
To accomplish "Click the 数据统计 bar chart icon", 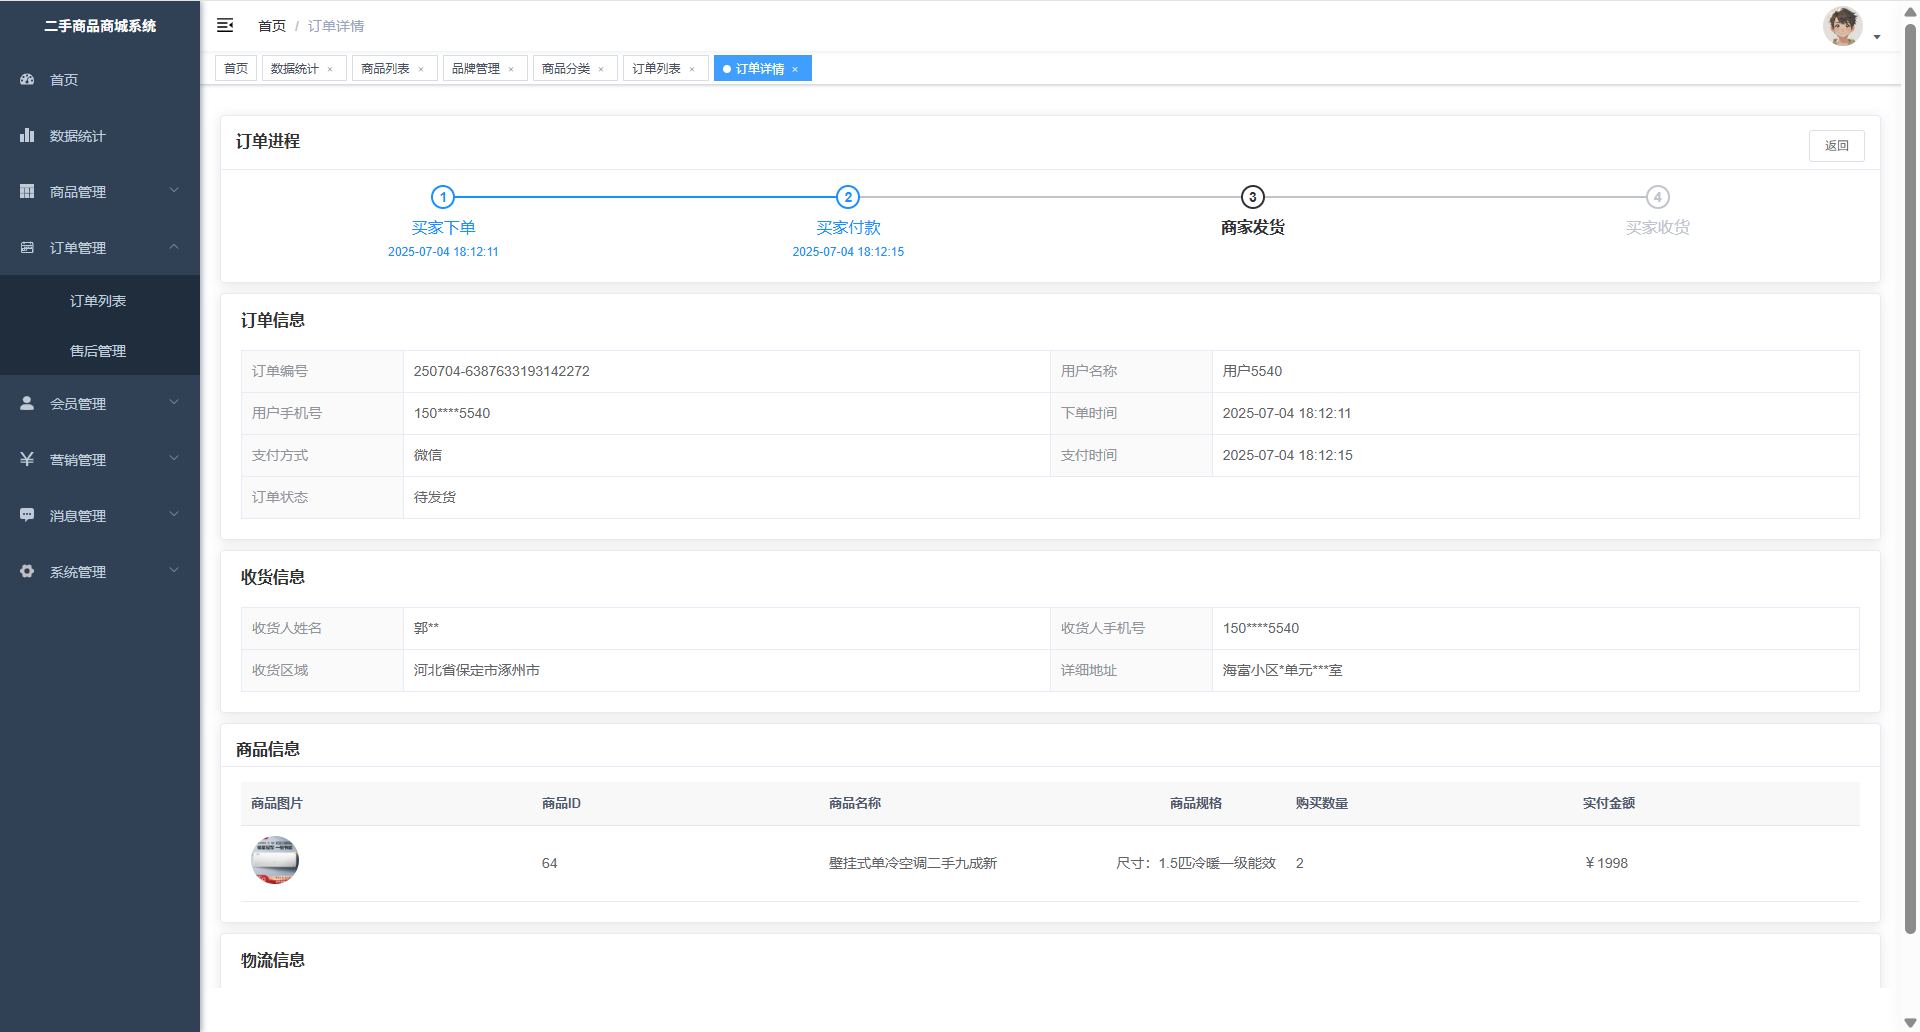I will point(27,135).
